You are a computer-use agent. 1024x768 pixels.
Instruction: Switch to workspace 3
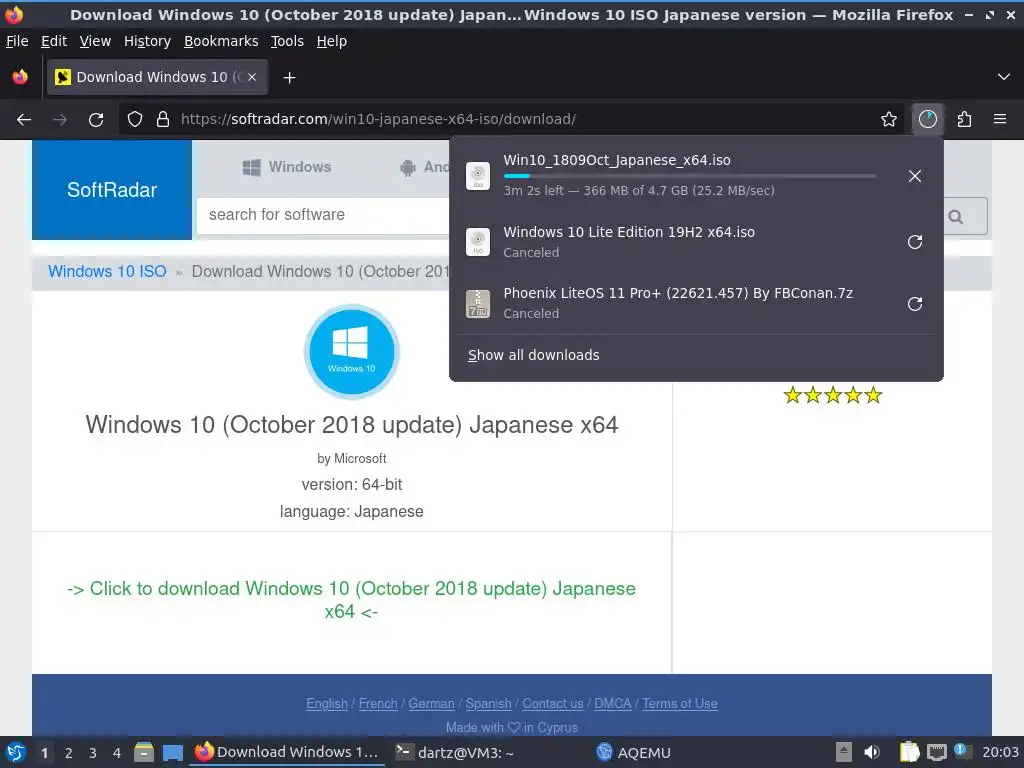(x=93, y=753)
